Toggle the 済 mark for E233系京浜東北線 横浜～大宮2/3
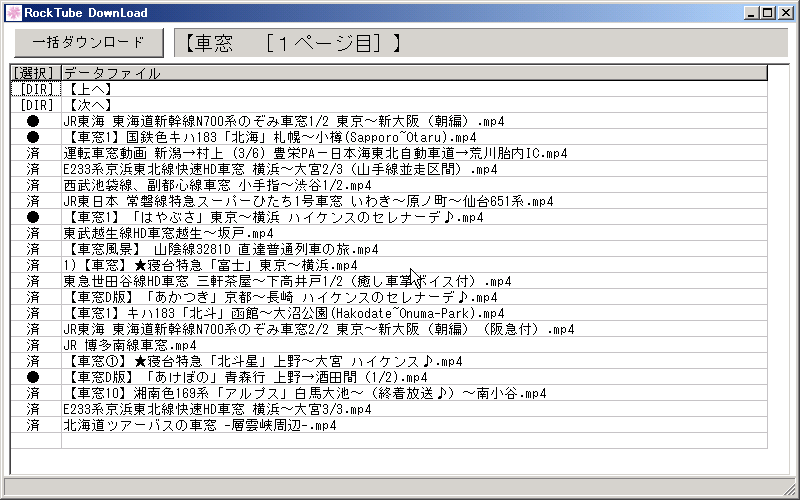The width and height of the screenshot is (800, 500). point(33,169)
